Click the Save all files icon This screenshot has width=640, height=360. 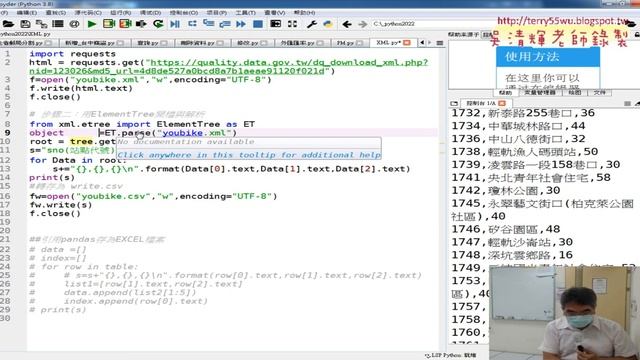[x=41, y=24]
